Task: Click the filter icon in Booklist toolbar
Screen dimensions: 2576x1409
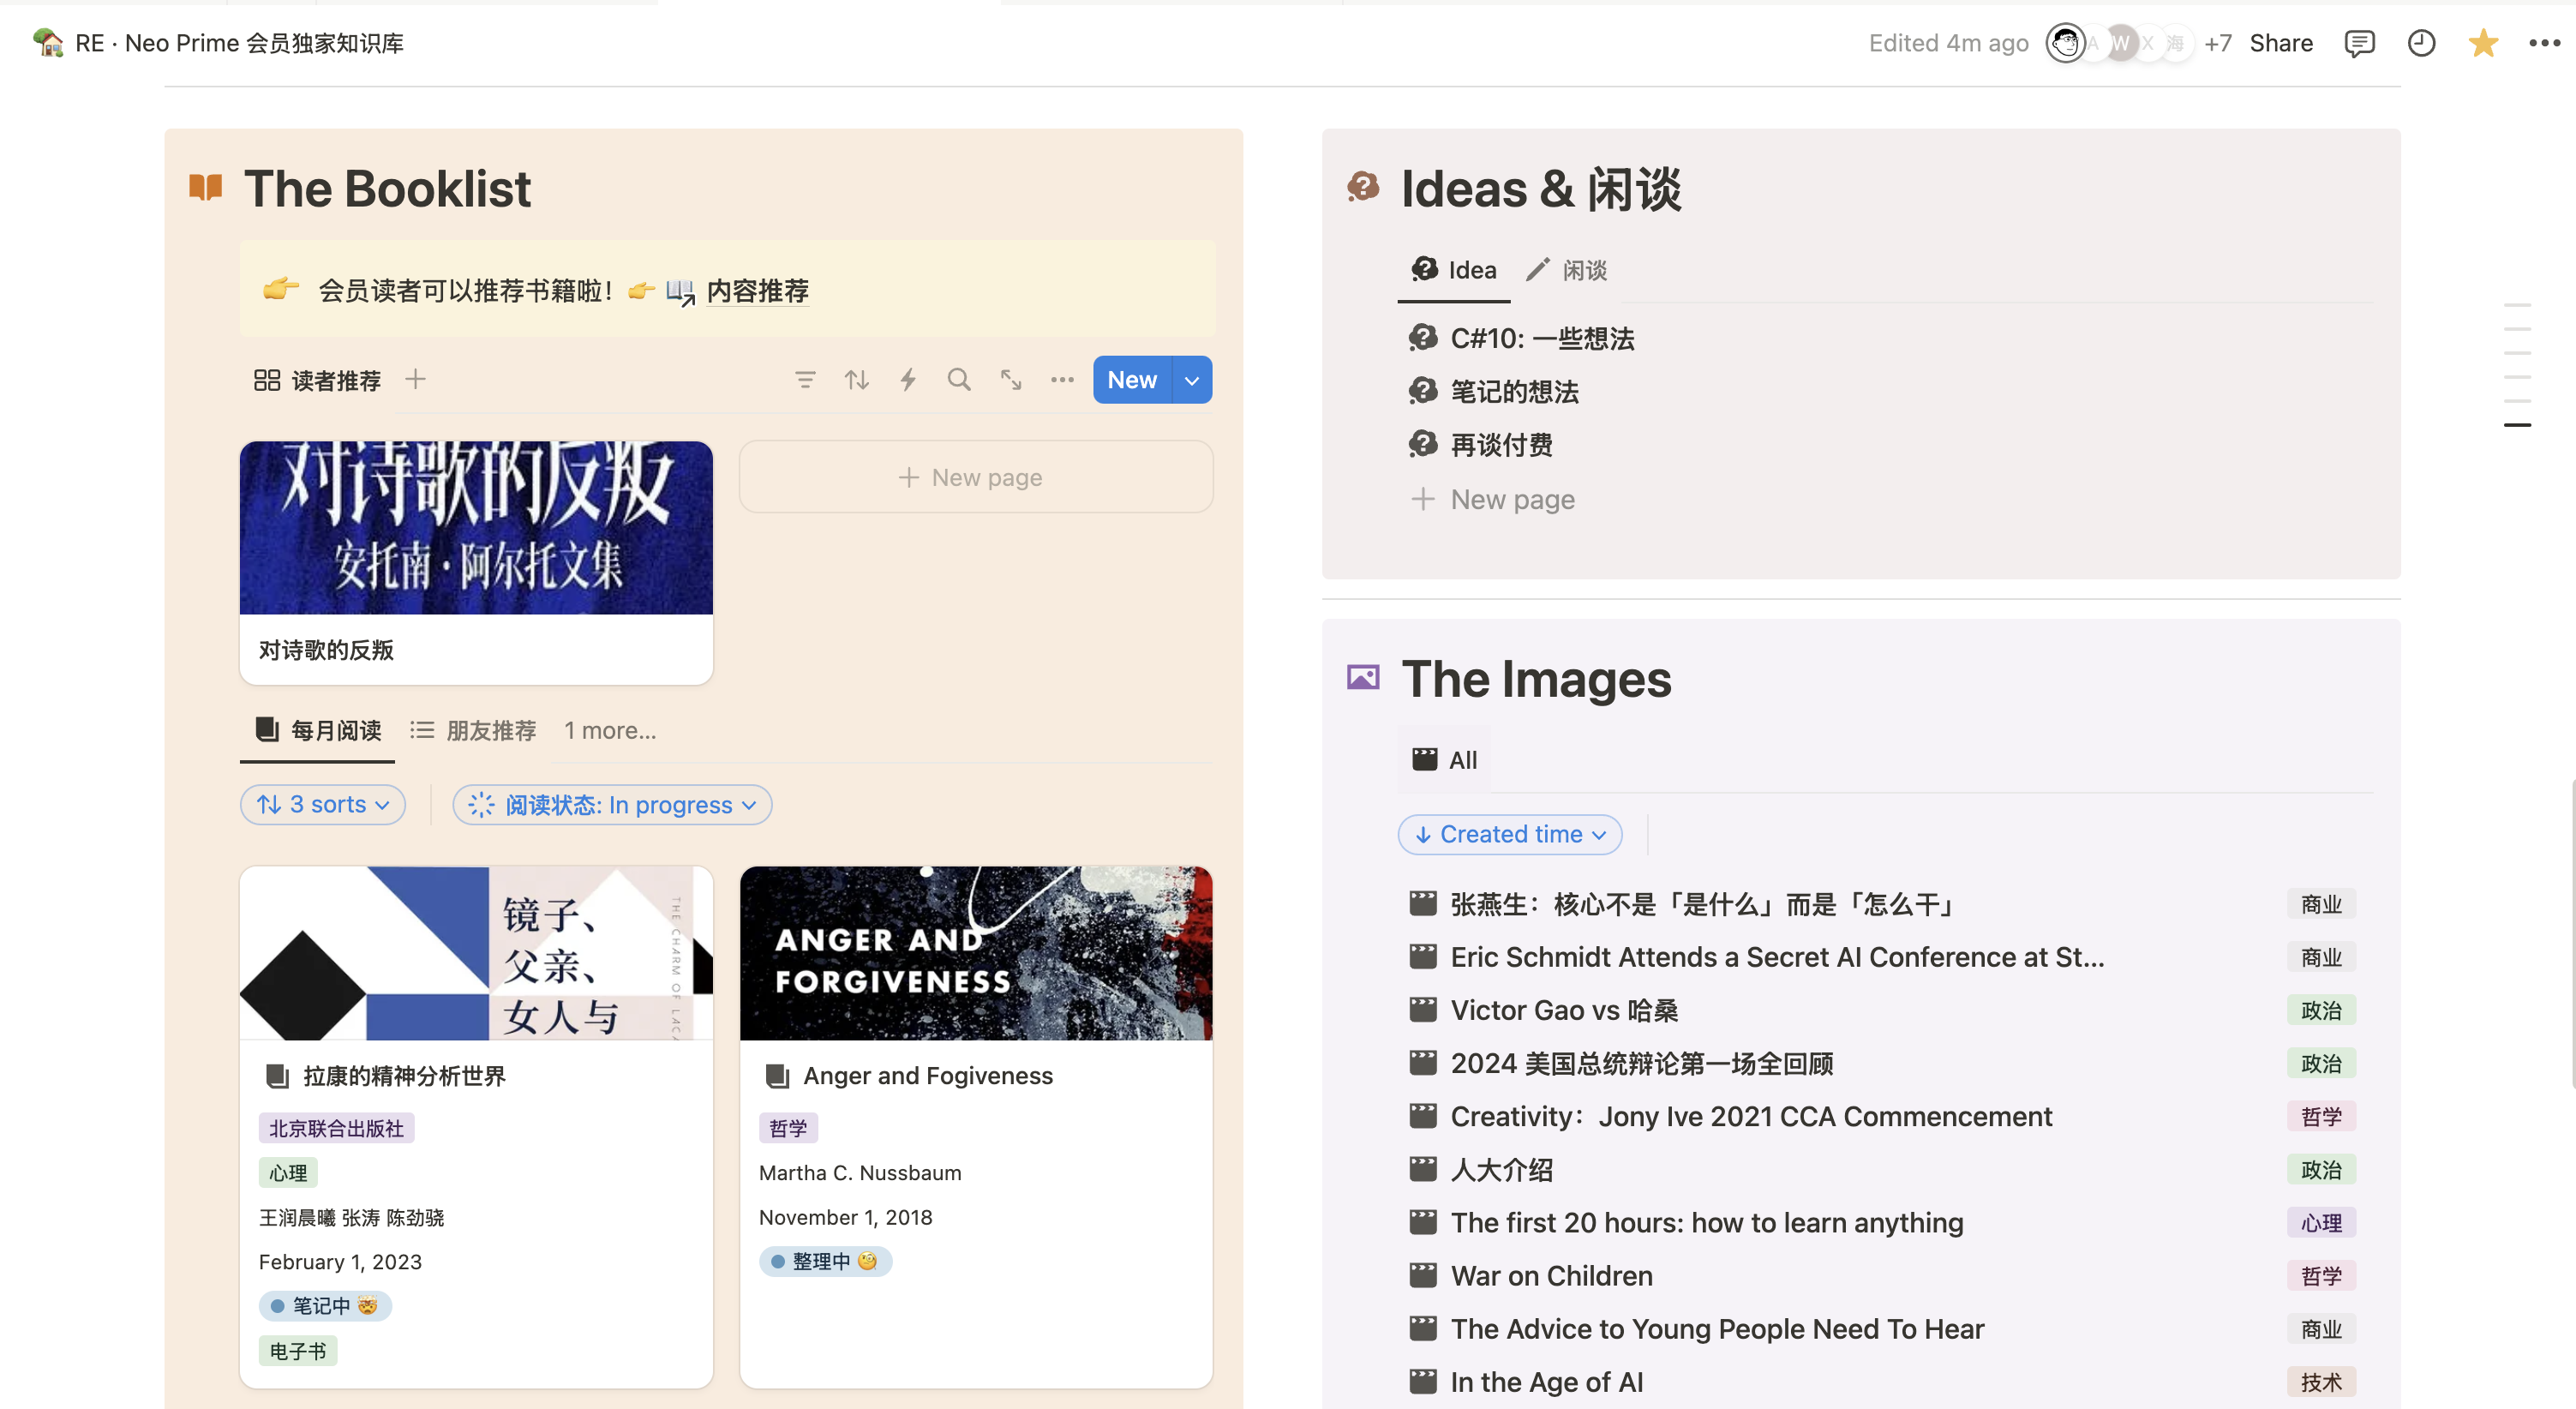Action: (805, 380)
